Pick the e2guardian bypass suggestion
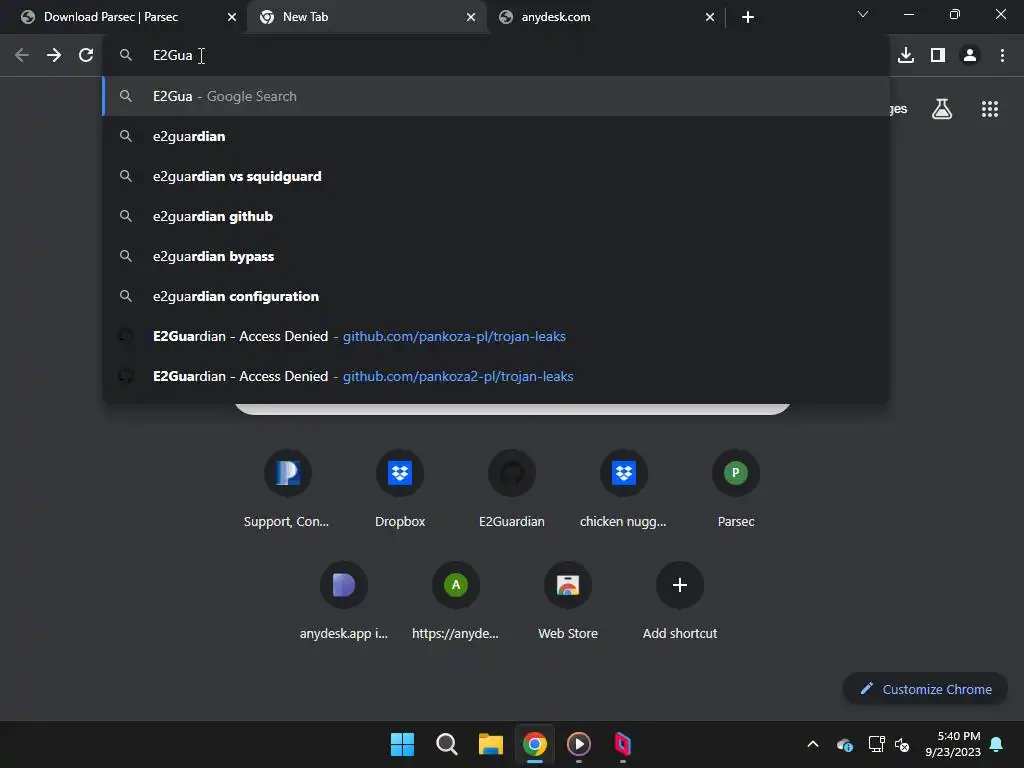1024x768 pixels. [496, 257]
